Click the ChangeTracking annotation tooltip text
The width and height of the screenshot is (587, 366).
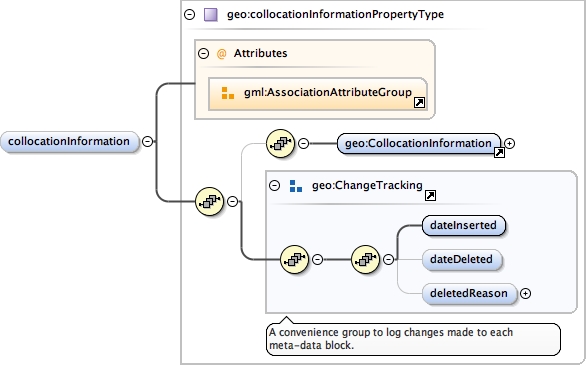click(391, 339)
